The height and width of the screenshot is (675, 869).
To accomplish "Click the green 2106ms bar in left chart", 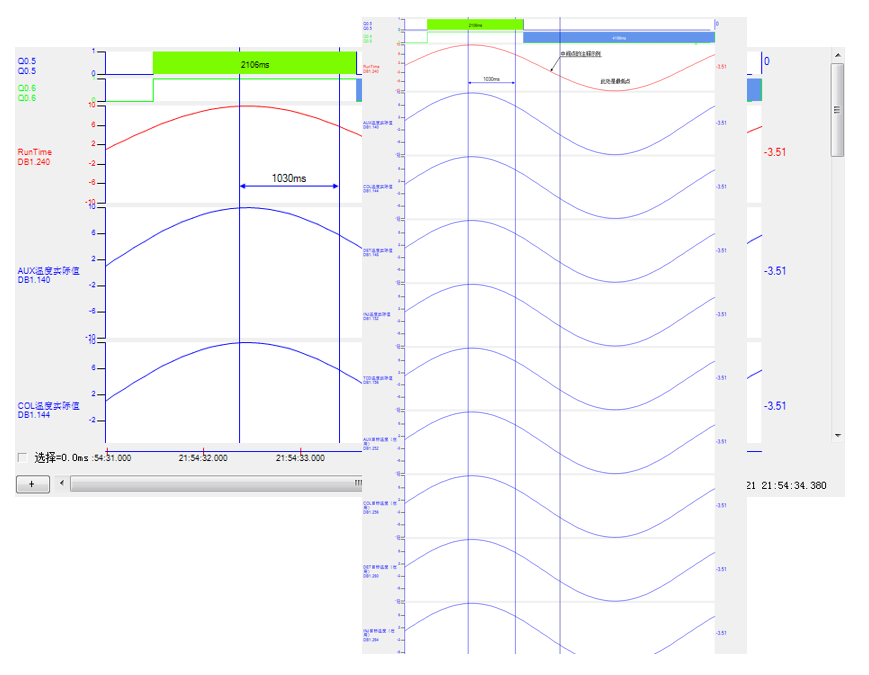I will coord(254,63).
